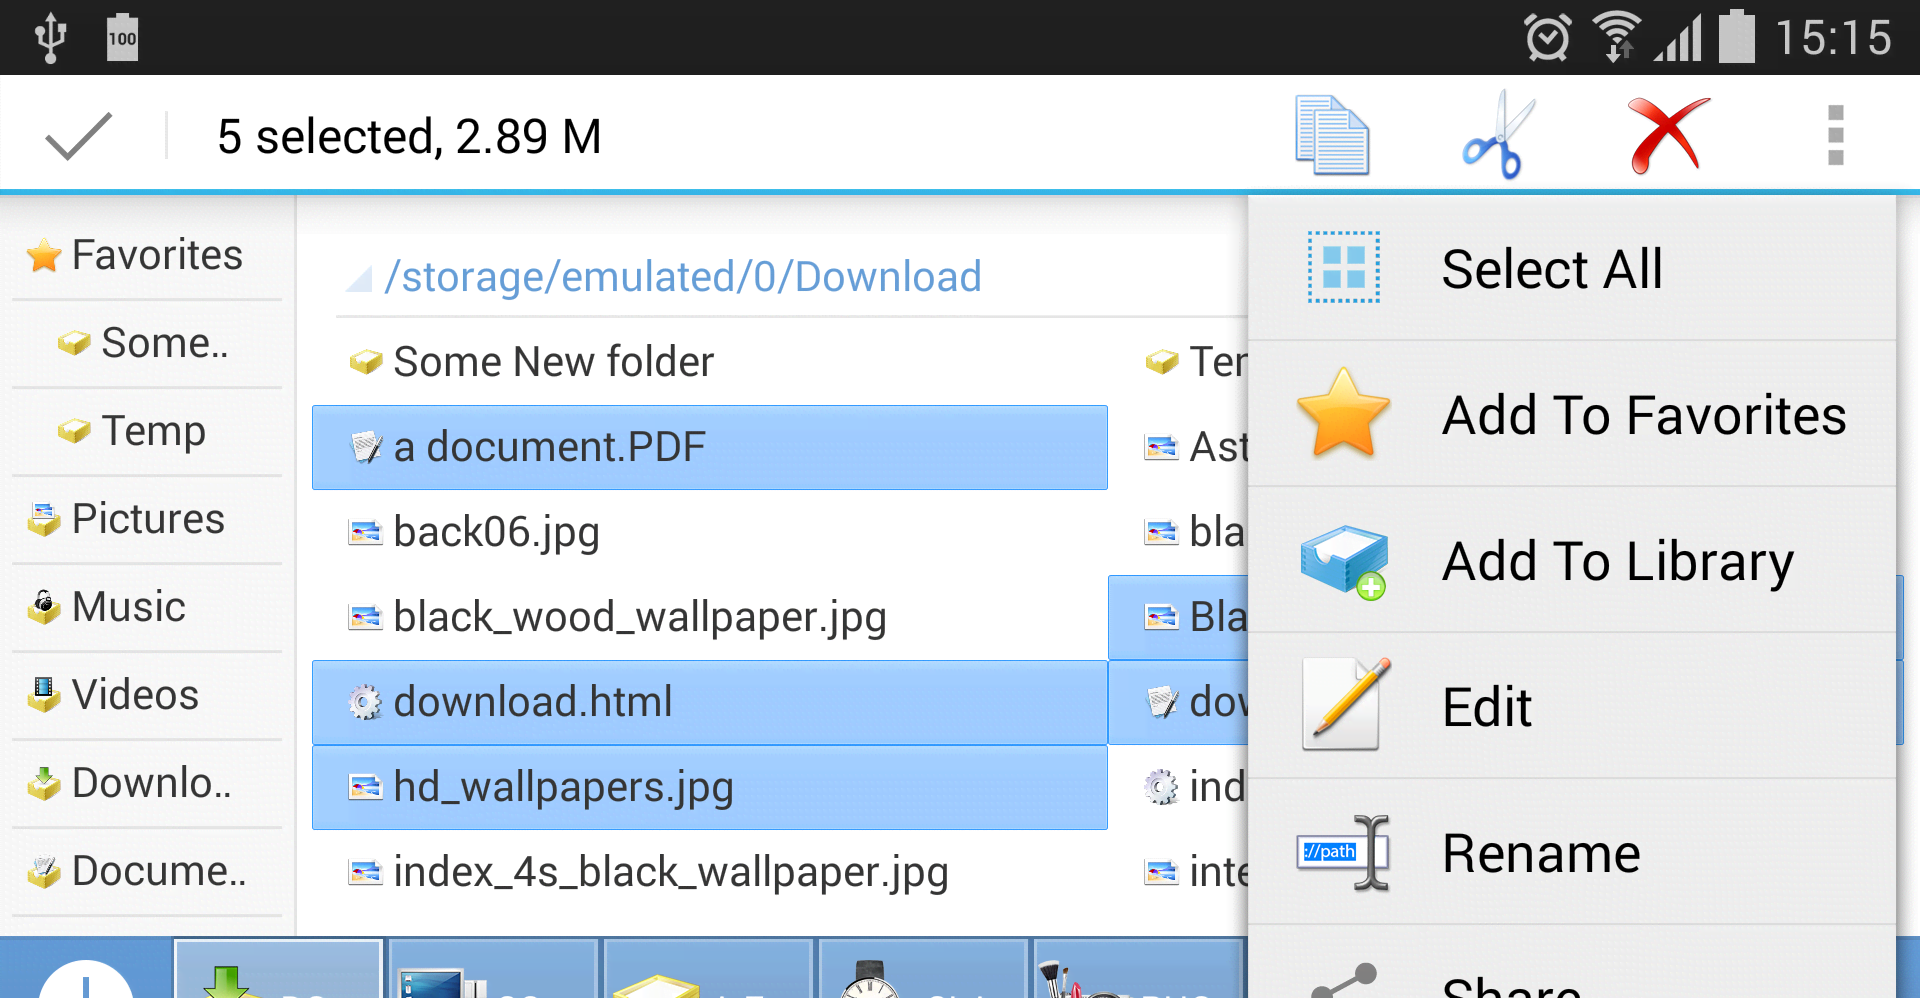Tap the Add To Library box icon

pos(1344,561)
